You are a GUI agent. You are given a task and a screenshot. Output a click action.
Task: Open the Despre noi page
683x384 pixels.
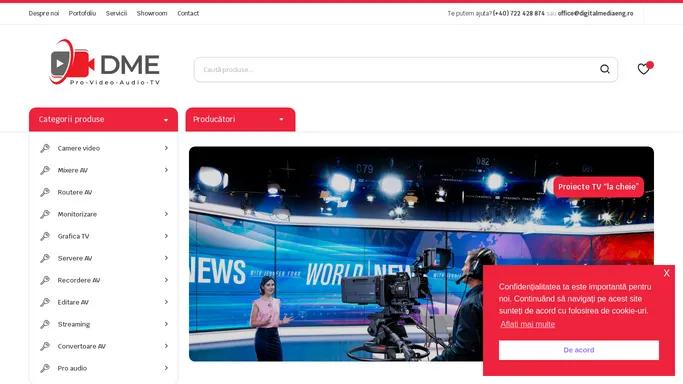(x=44, y=13)
